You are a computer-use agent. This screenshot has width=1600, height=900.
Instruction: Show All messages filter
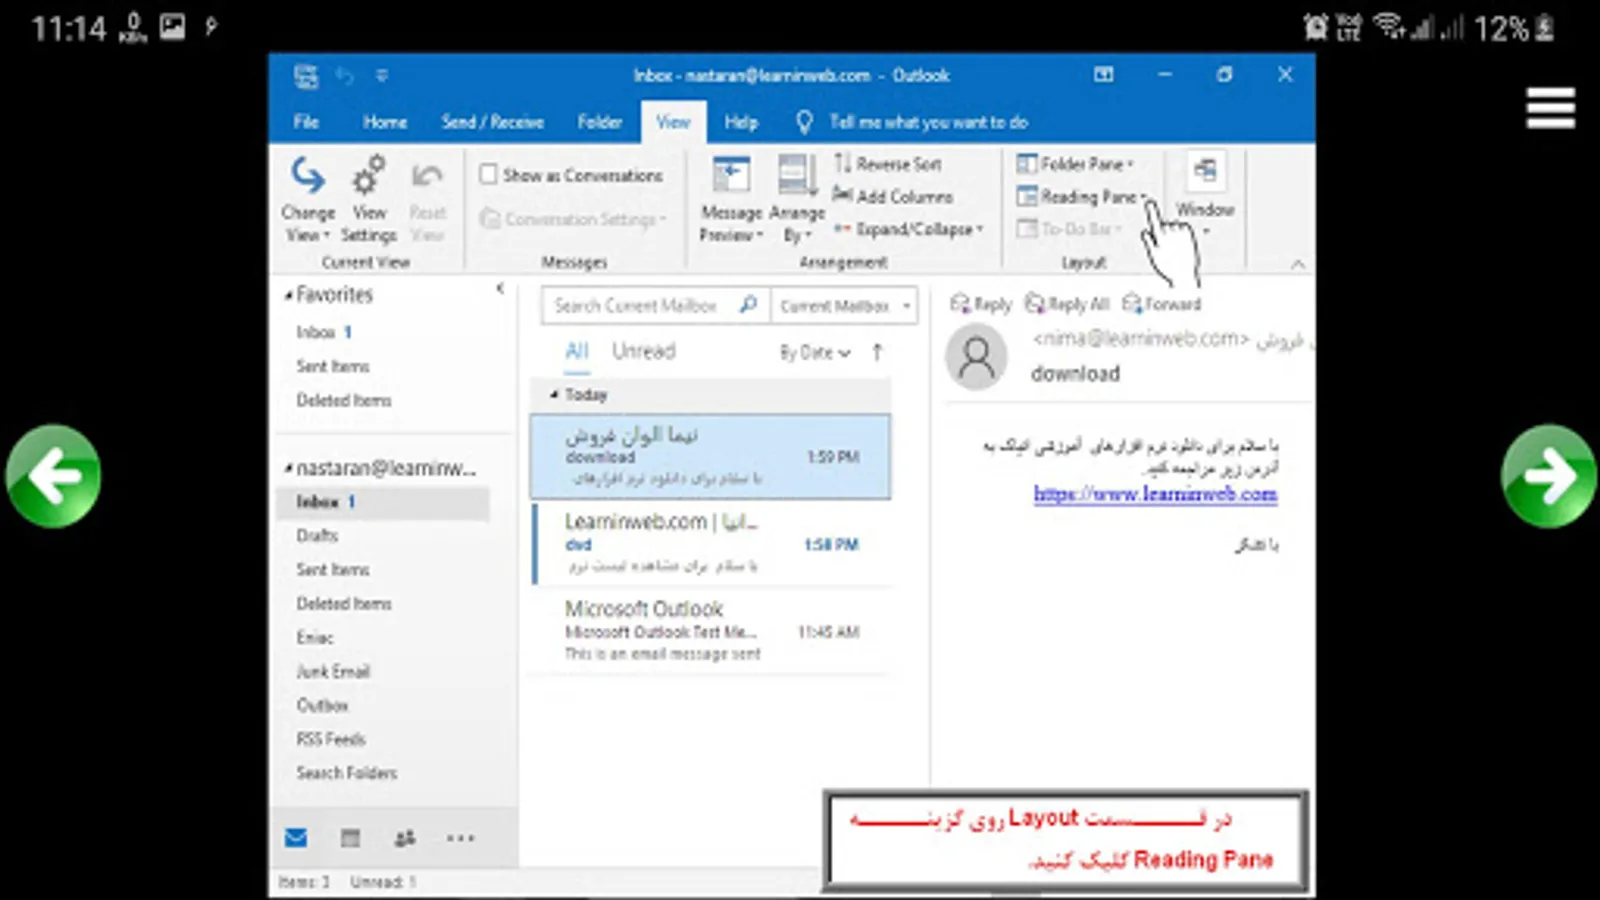(x=577, y=352)
